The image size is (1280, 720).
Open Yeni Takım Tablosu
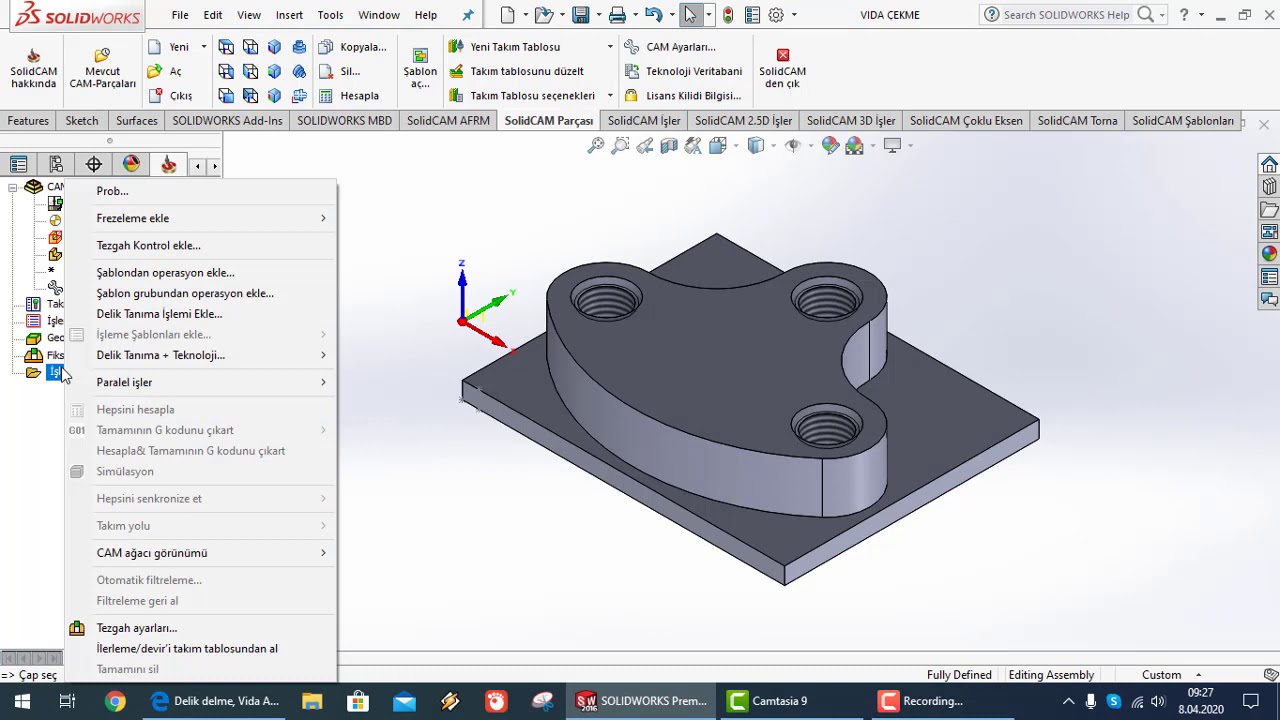pos(505,47)
